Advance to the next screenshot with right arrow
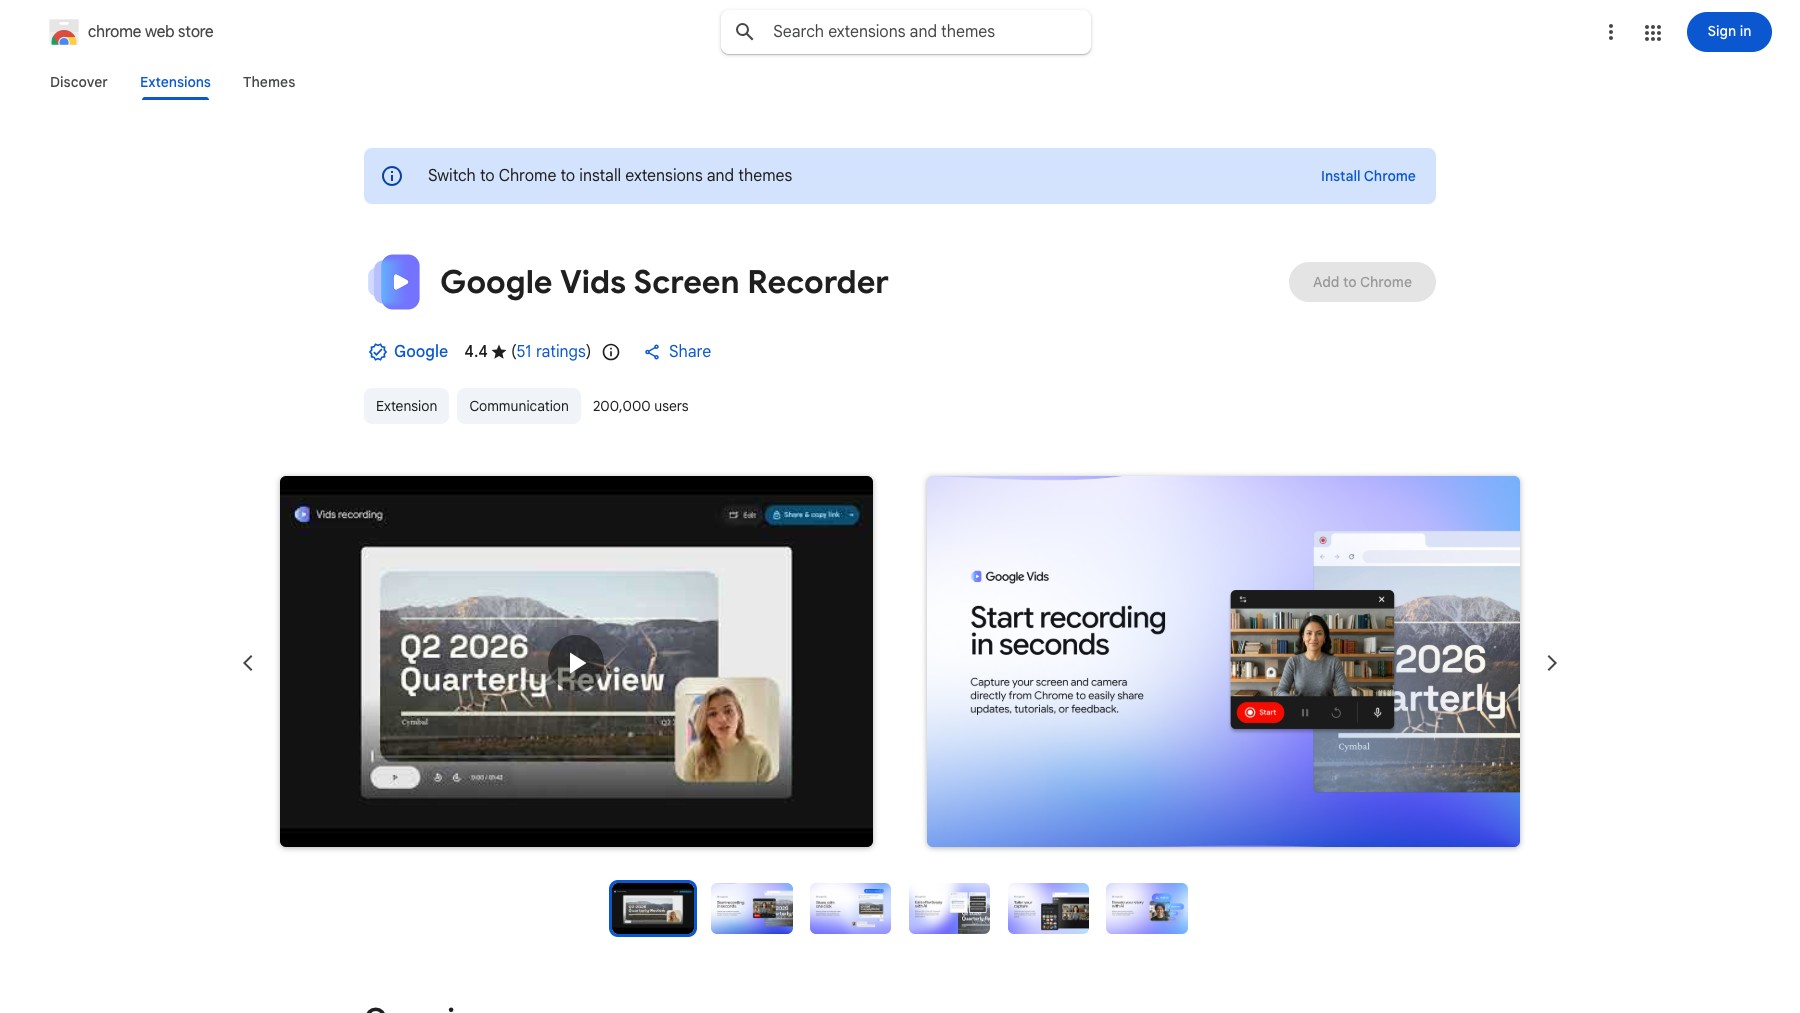Image resolution: width=1800 pixels, height=1013 pixels. (x=1552, y=663)
